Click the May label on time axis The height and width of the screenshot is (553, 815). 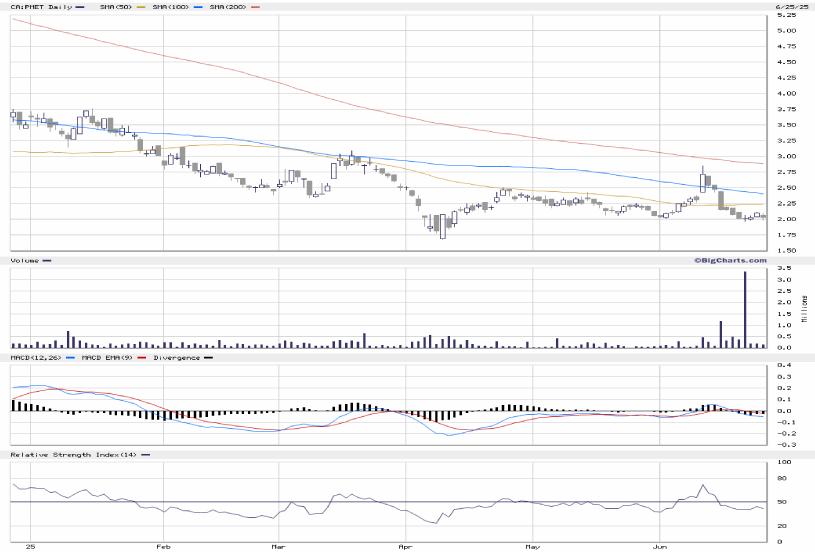532,547
